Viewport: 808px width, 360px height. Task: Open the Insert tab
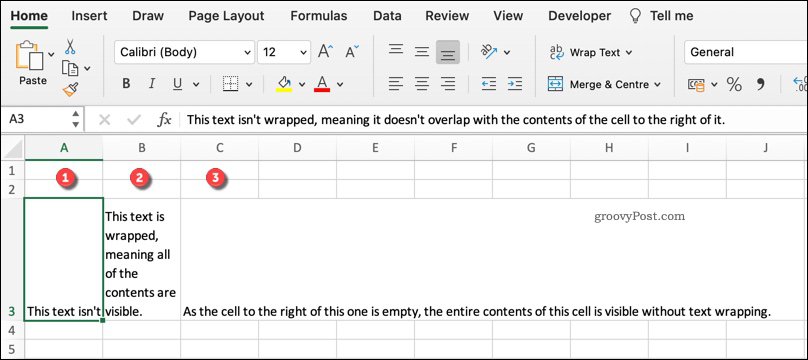pos(89,16)
